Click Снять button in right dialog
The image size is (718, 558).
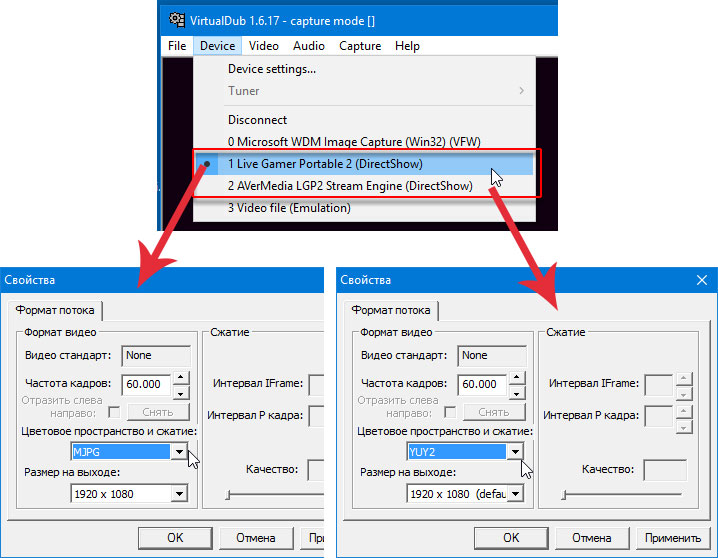tap(494, 412)
